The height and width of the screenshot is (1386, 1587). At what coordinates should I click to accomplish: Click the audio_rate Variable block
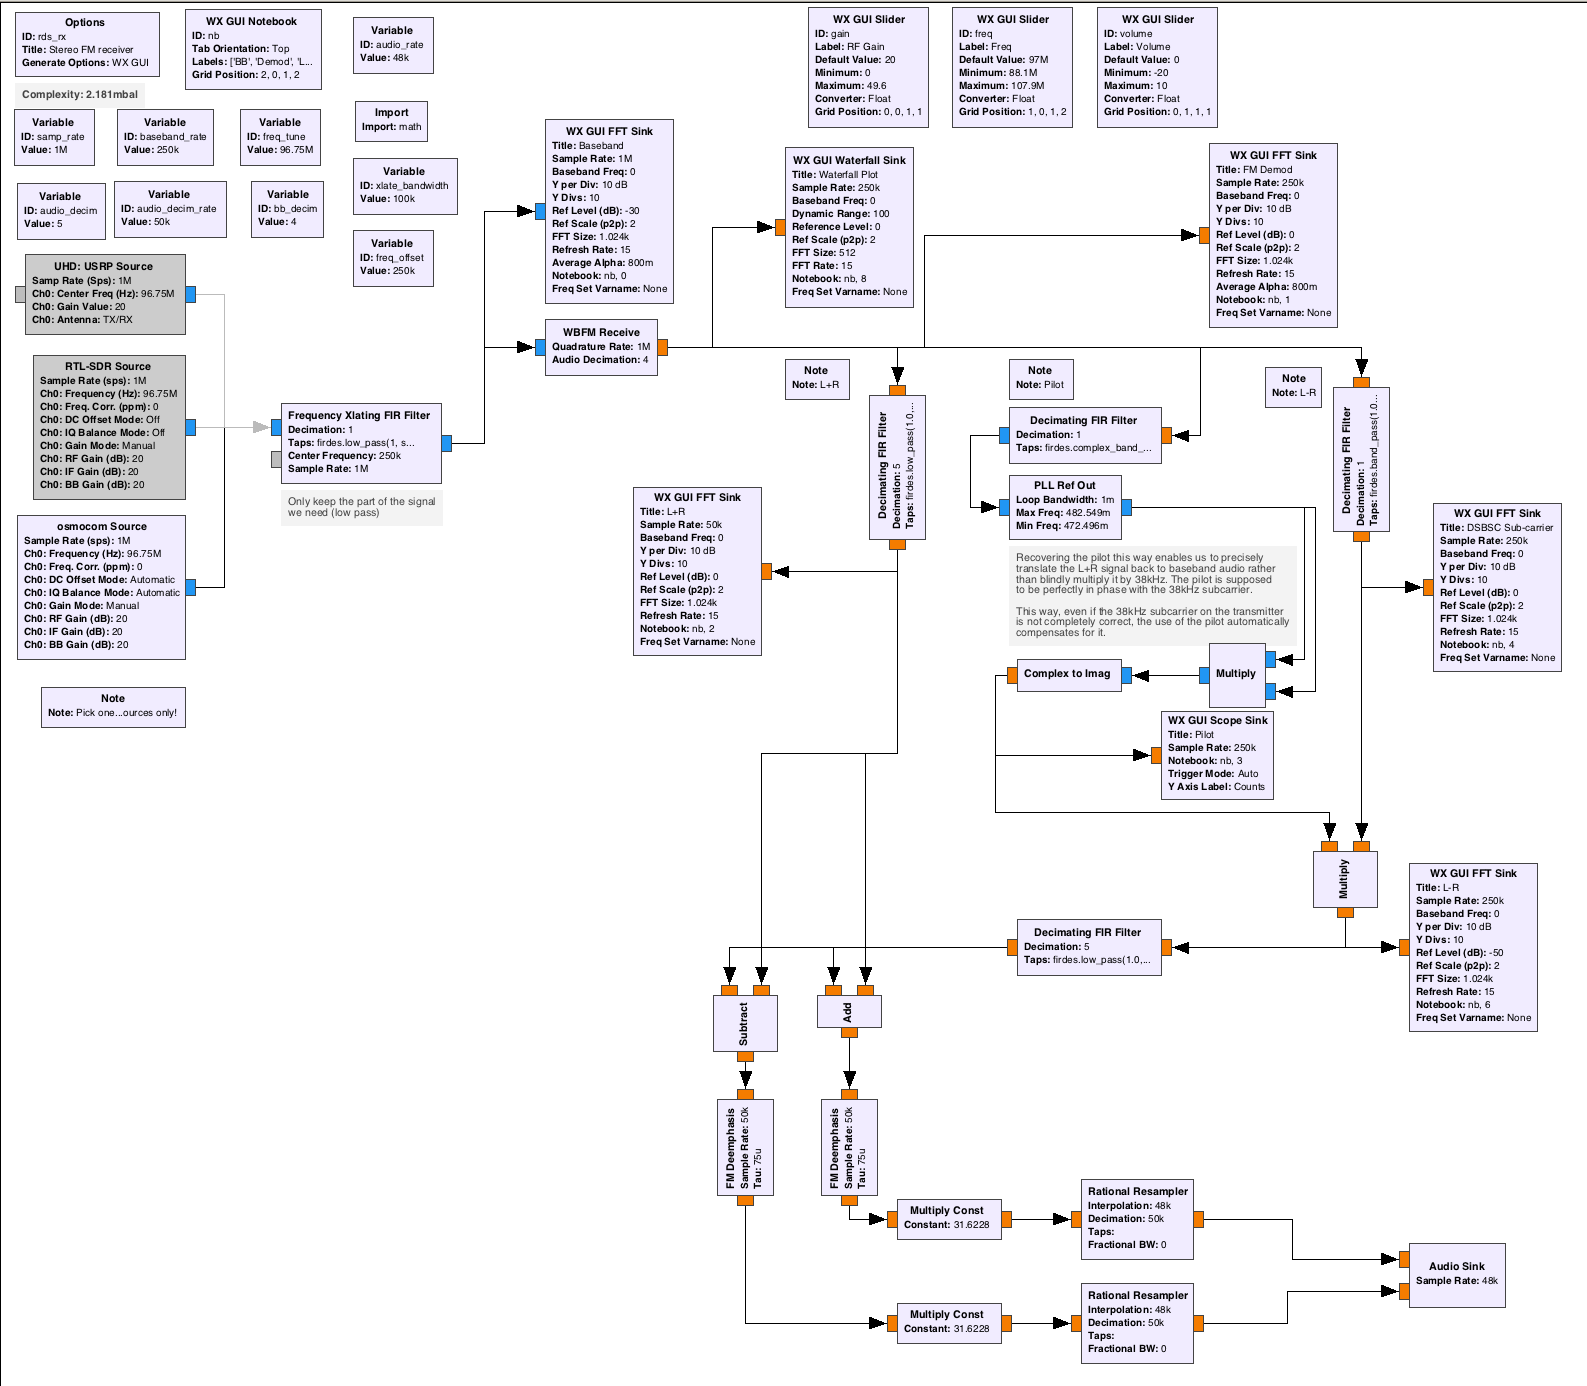point(393,45)
